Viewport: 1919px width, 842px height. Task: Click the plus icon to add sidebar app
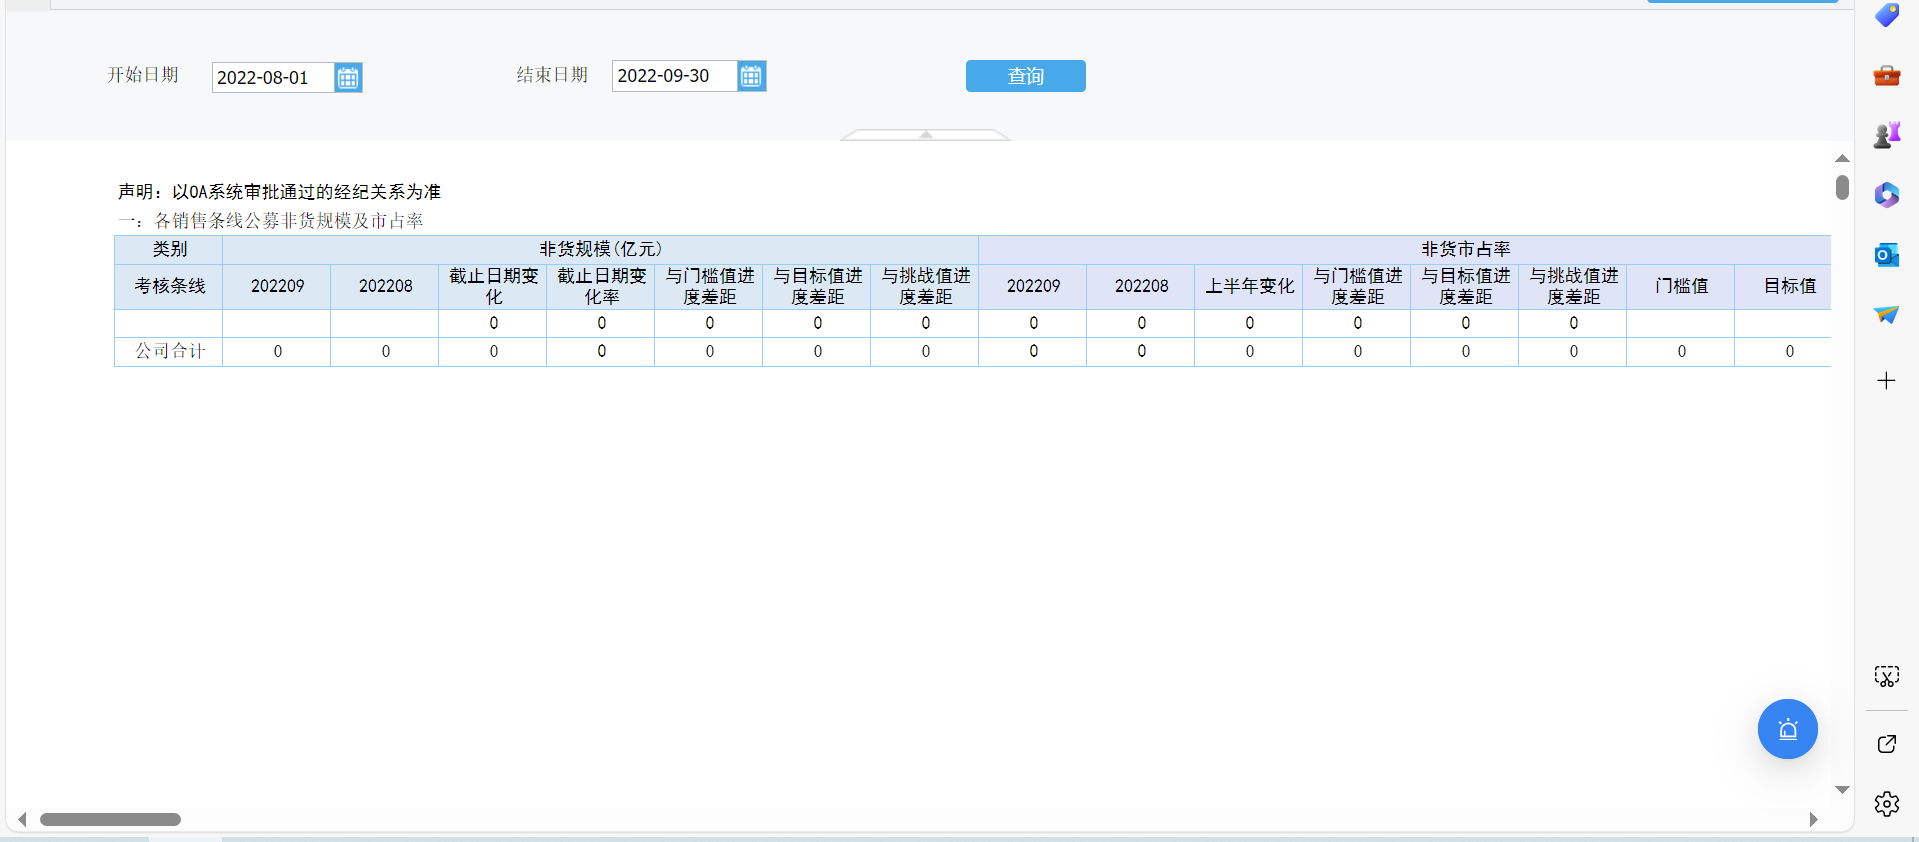pyautogui.click(x=1886, y=381)
